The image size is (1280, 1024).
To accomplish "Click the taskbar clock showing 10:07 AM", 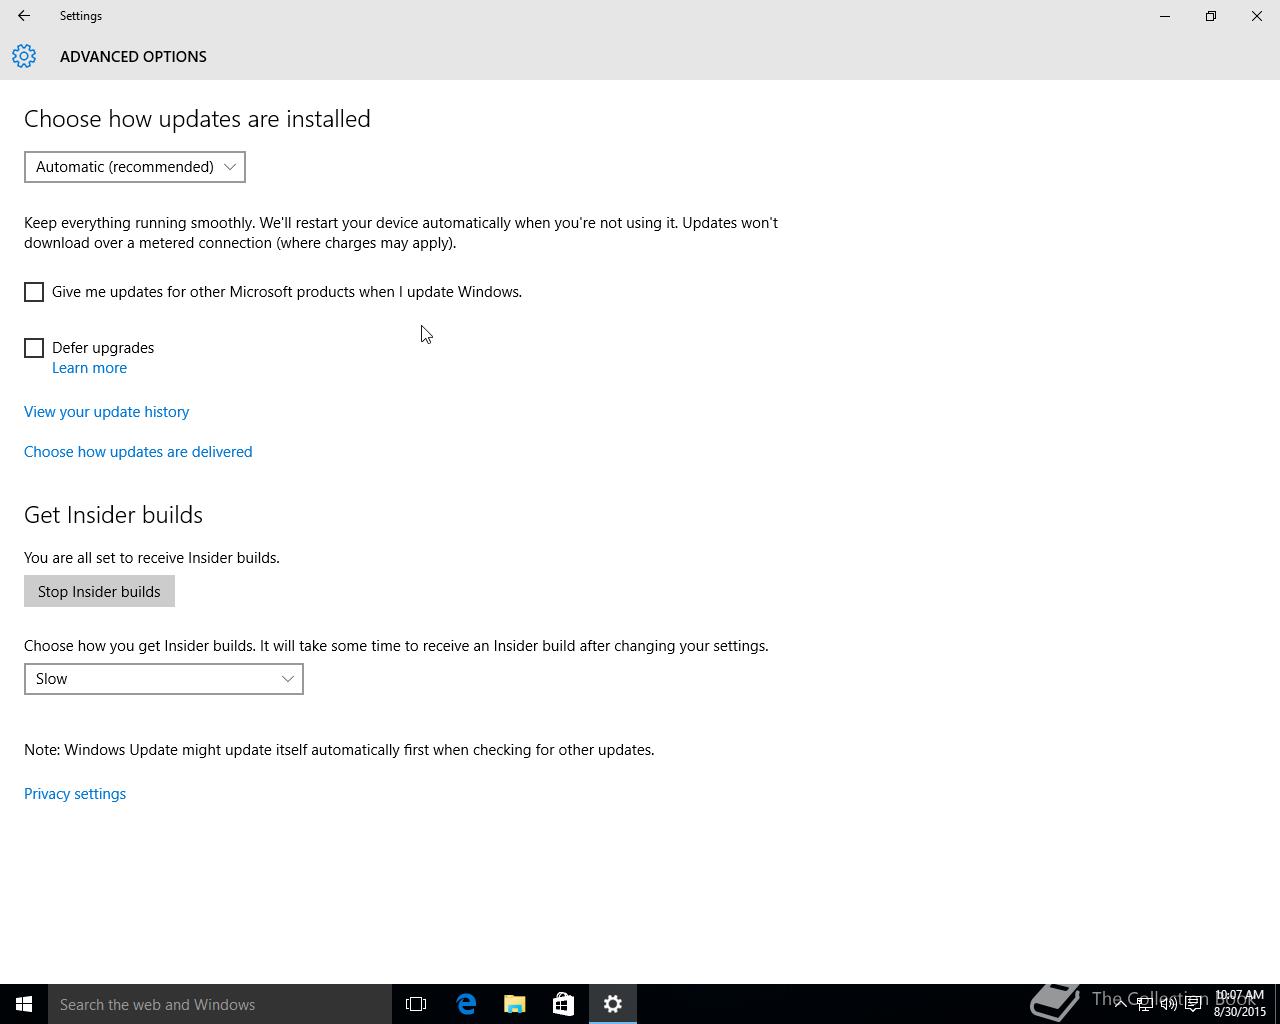I will pyautogui.click(x=1240, y=1004).
